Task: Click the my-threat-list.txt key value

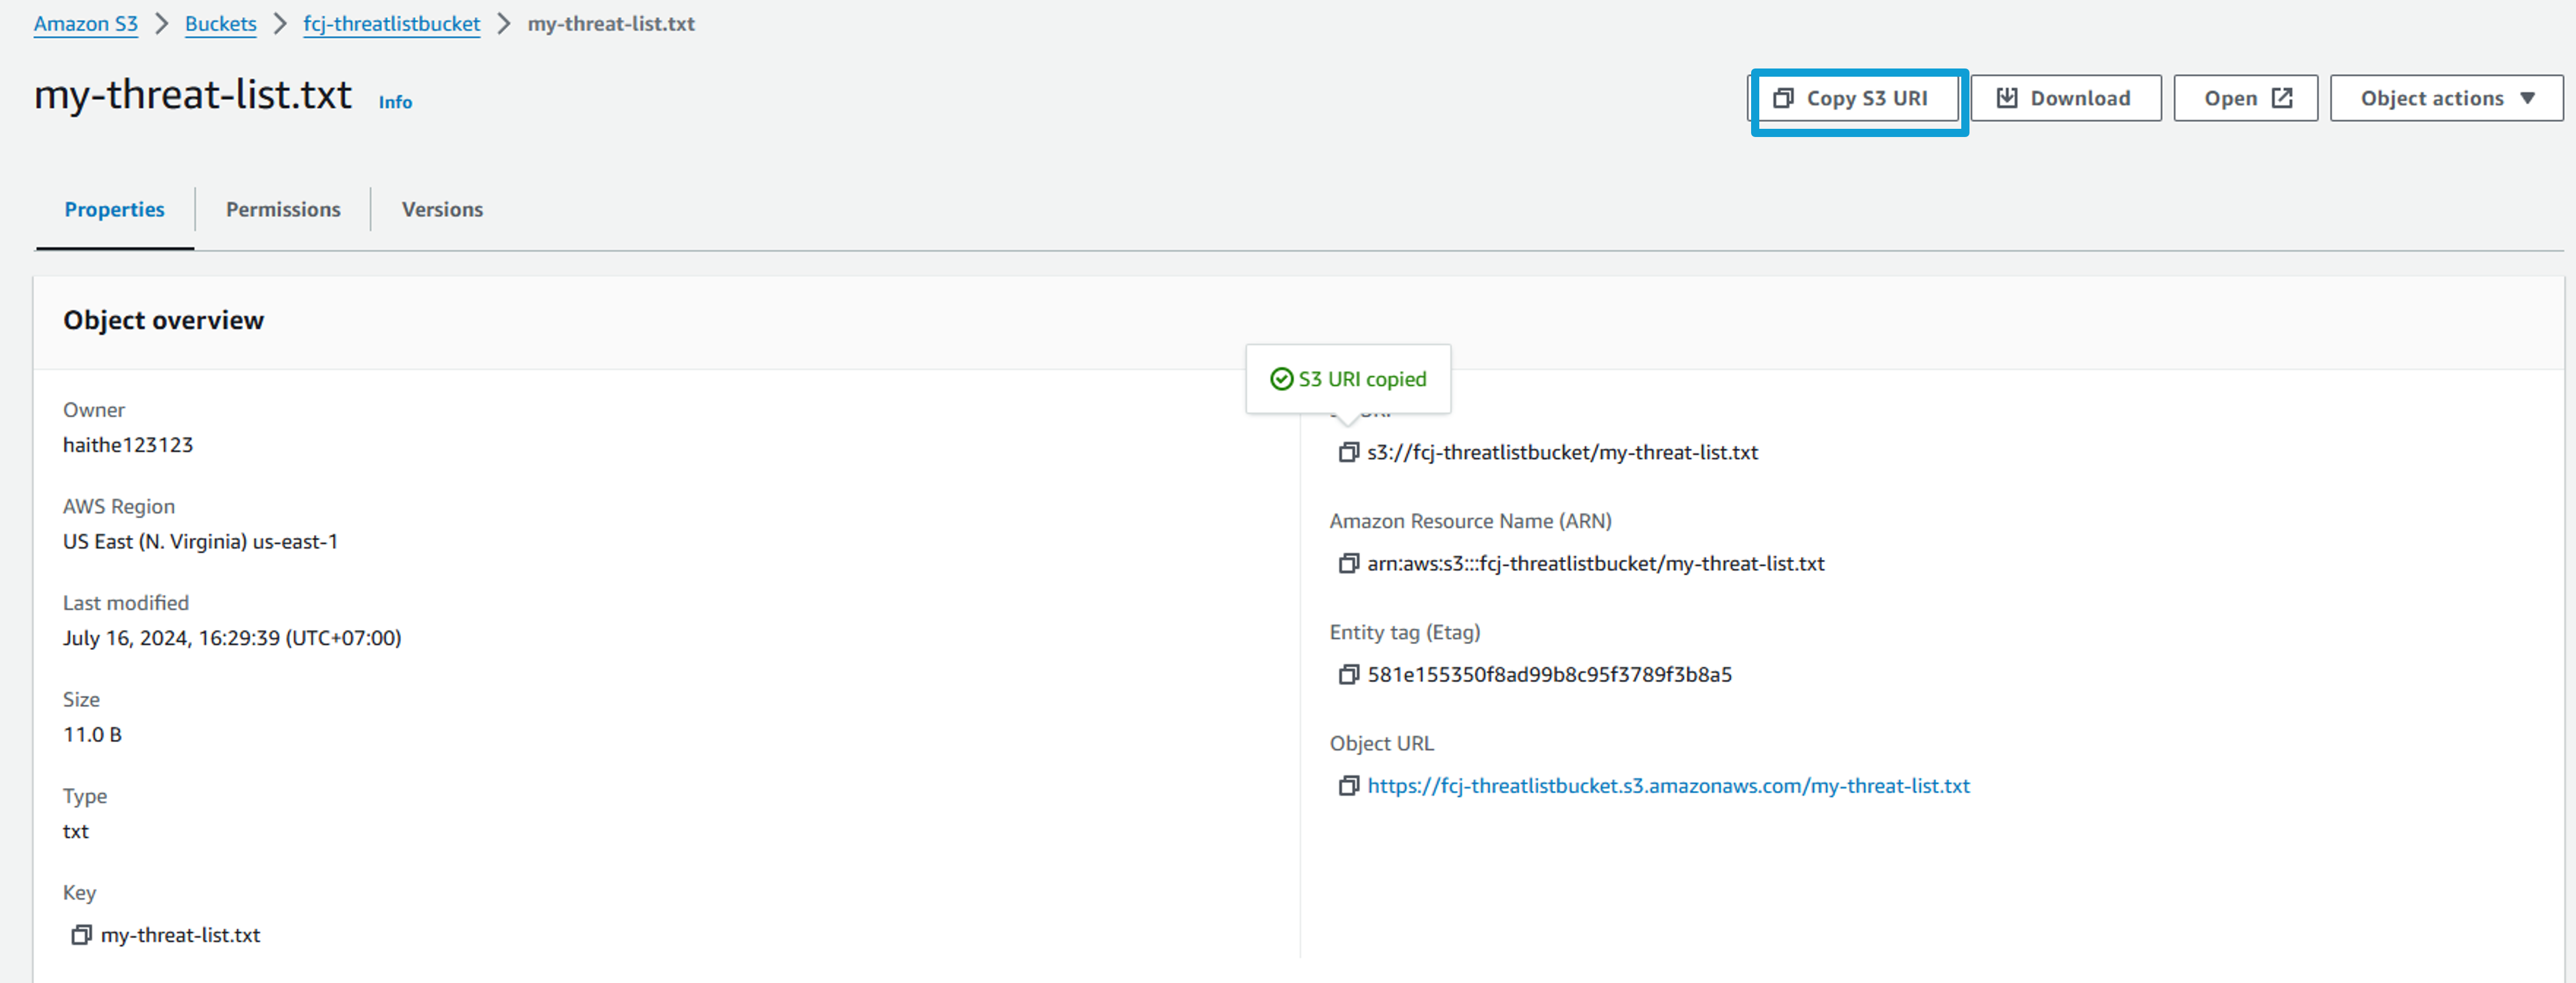Action: (x=180, y=935)
